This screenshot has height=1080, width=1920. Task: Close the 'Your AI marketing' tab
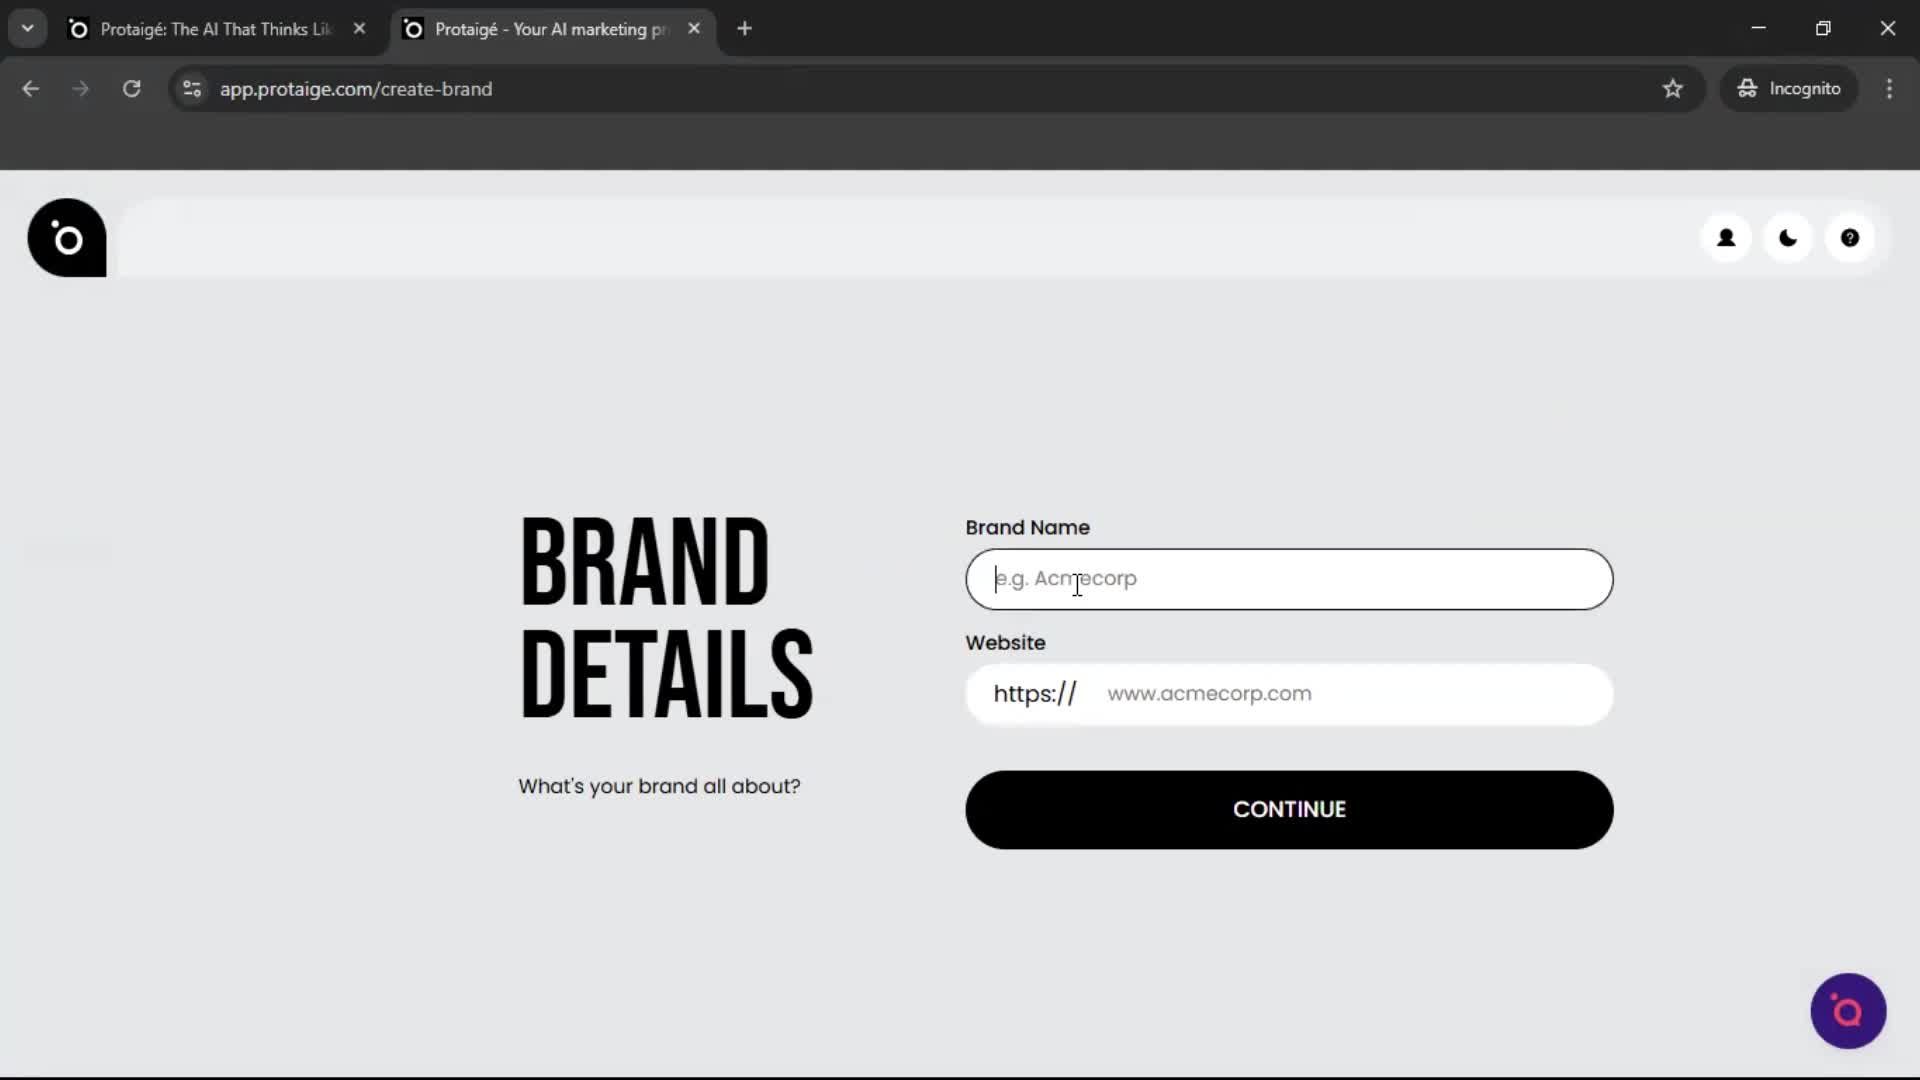pos(694,28)
